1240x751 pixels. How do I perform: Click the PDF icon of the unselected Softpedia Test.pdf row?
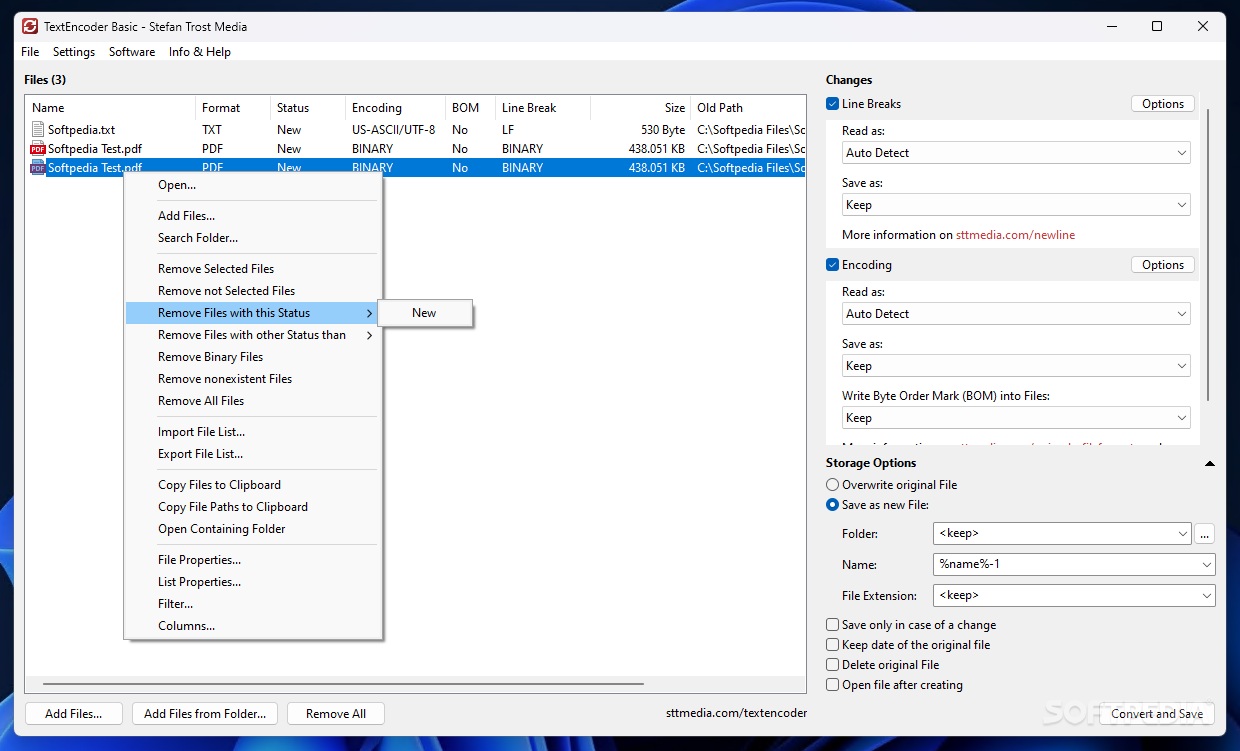tap(38, 149)
